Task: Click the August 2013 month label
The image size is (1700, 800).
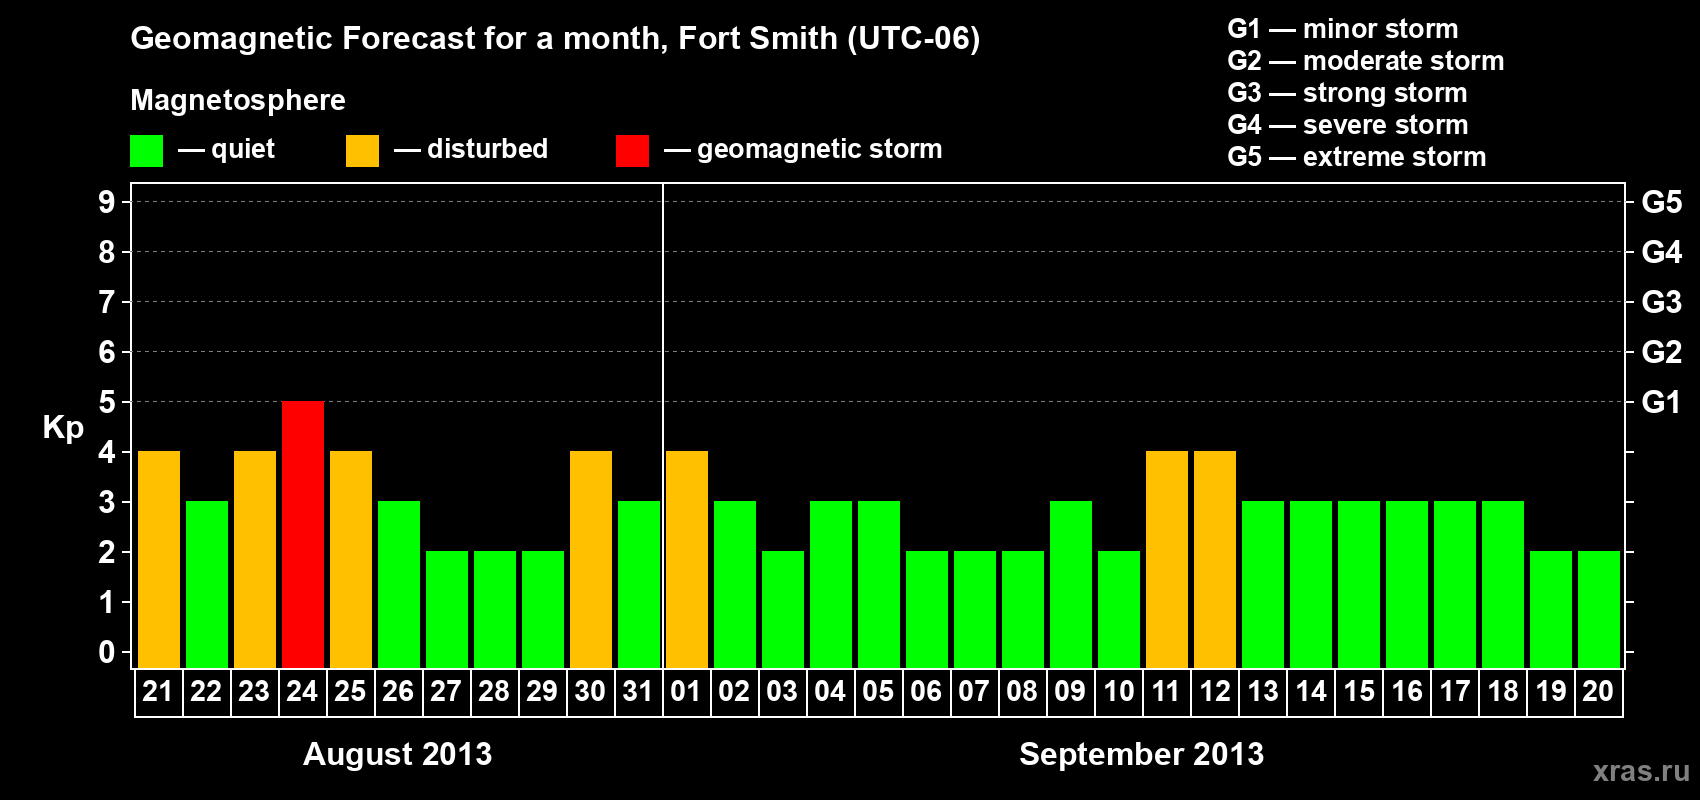Action: 397,754
